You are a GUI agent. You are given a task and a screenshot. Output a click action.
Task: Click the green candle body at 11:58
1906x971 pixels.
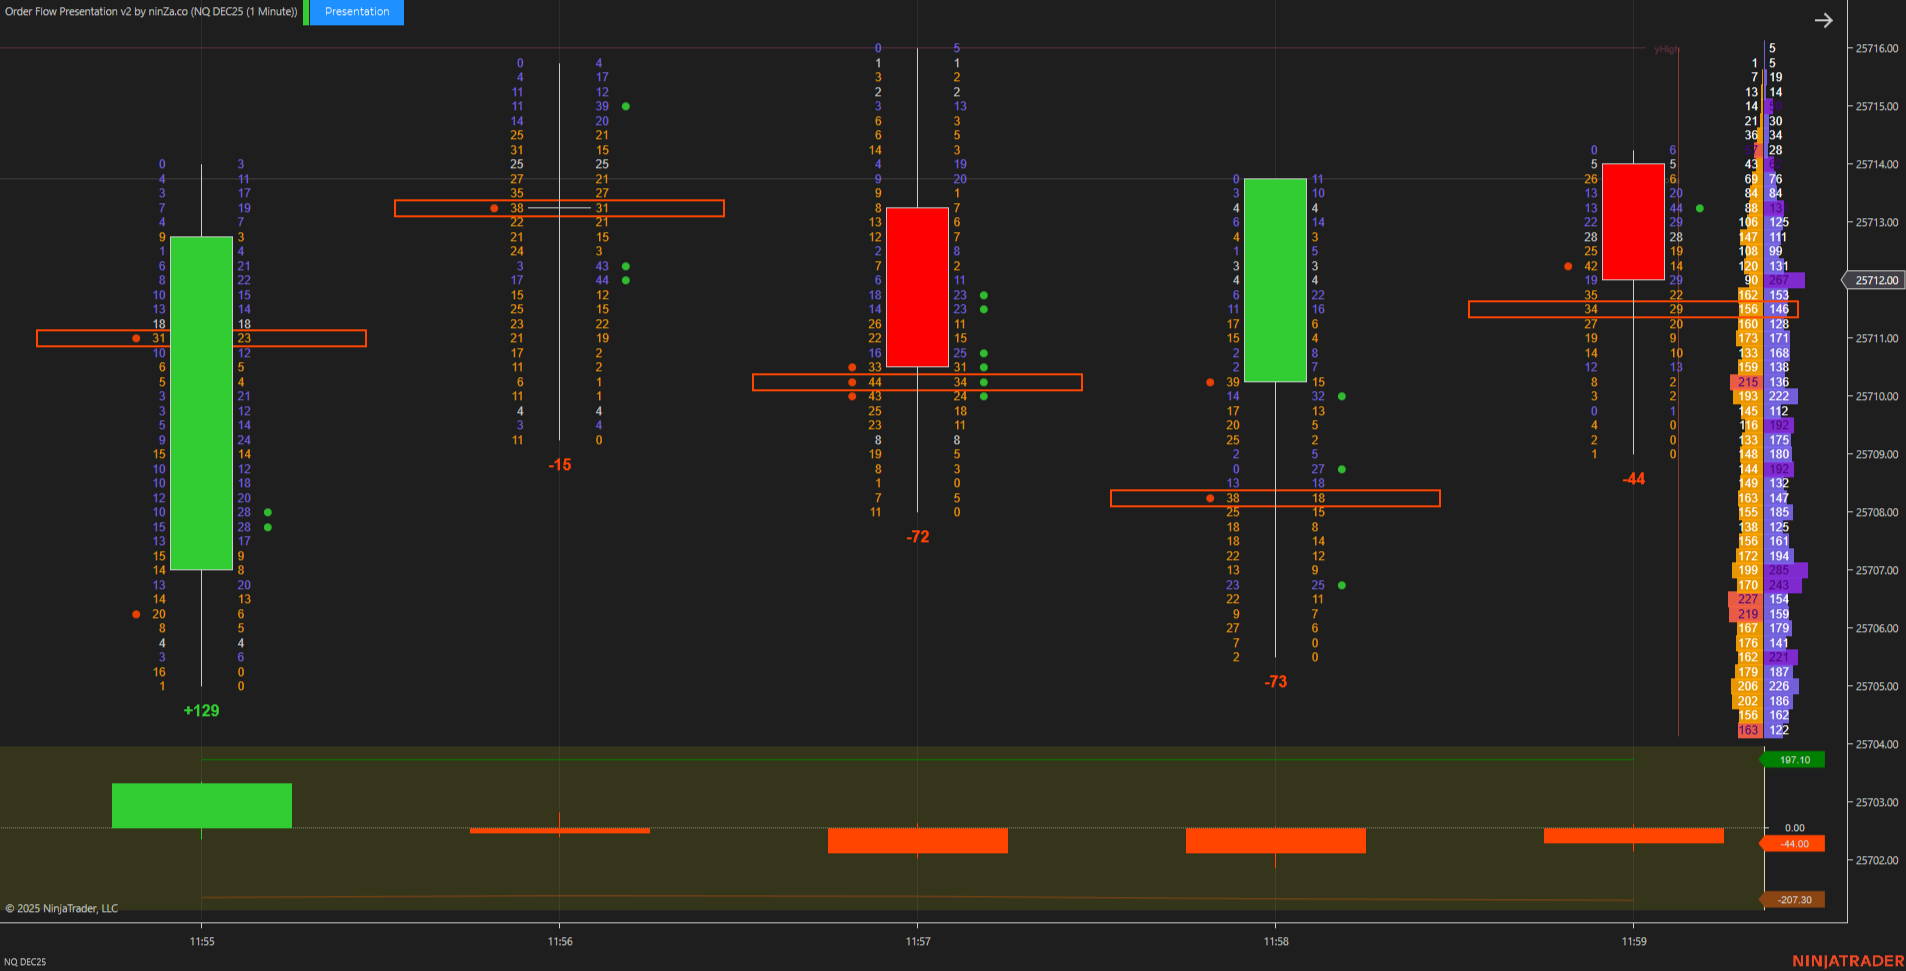click(x=1275, y=280)
